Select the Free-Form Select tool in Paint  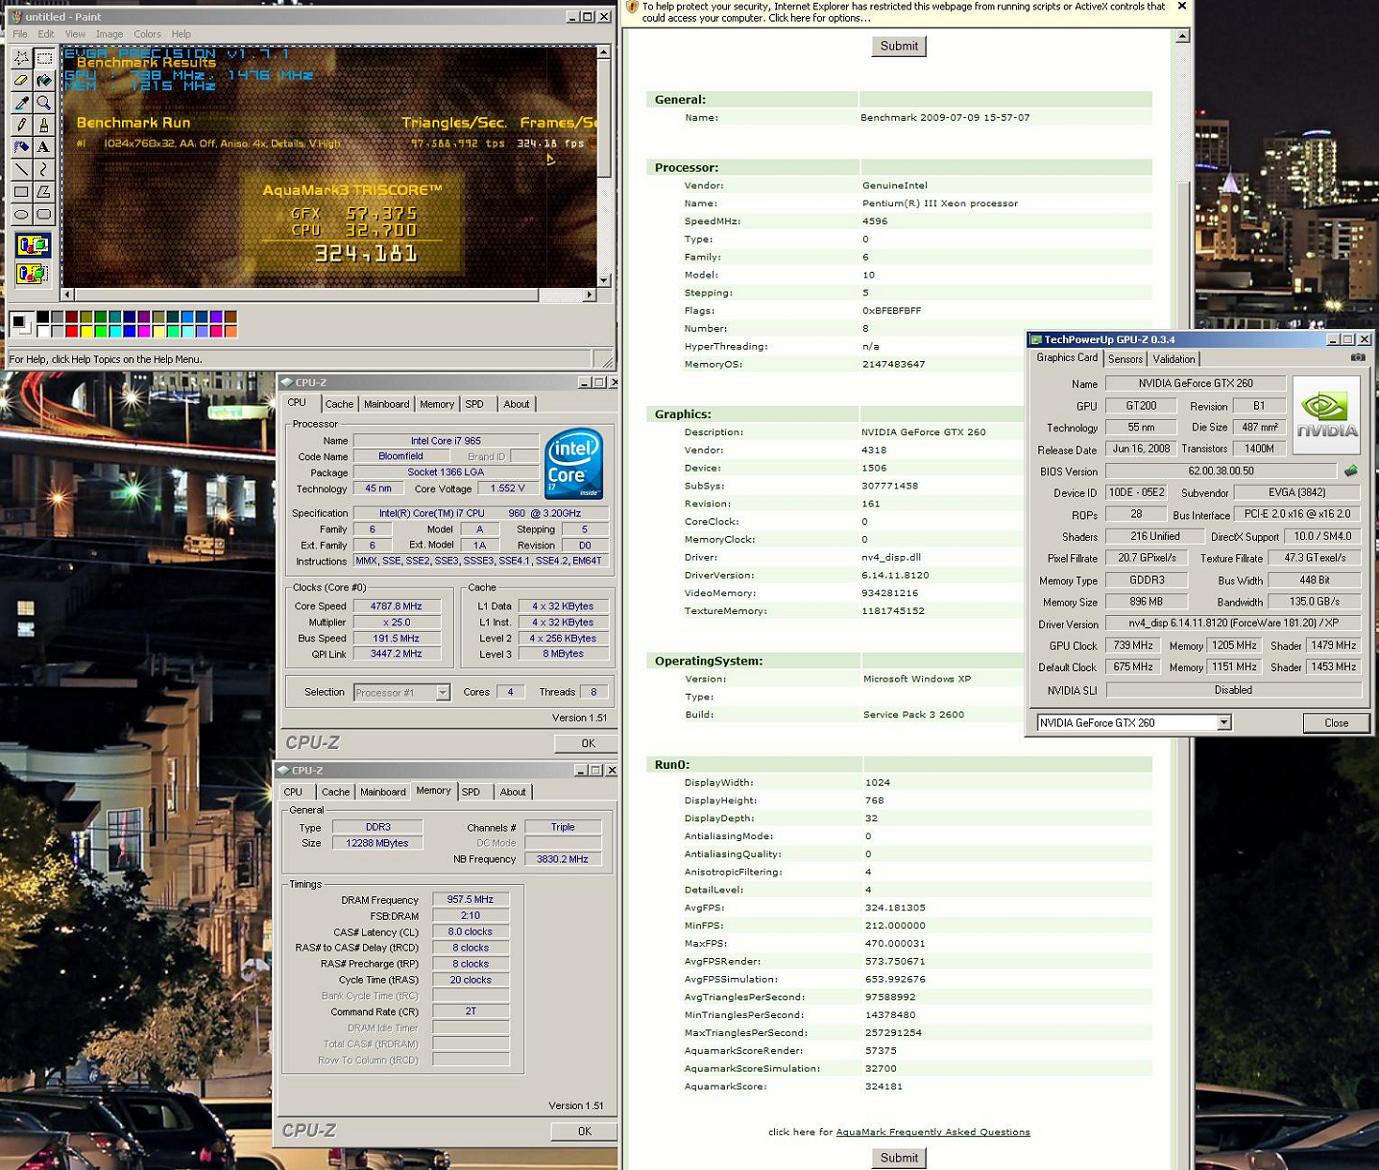[21, 58]
